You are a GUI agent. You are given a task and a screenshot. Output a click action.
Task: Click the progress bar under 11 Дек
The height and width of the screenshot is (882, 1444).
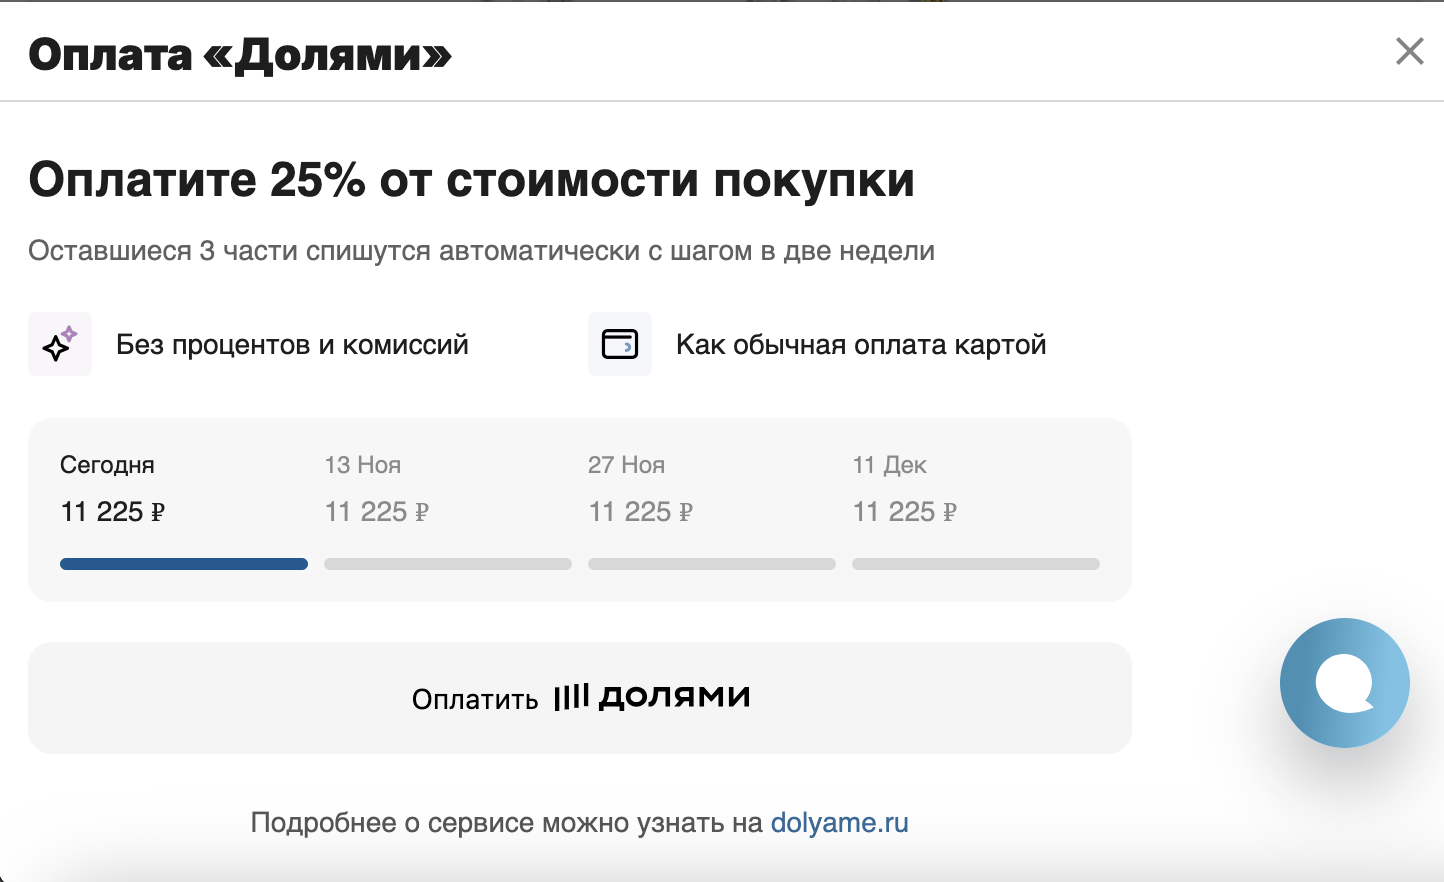pyautogui.click(x=976, y=564)
